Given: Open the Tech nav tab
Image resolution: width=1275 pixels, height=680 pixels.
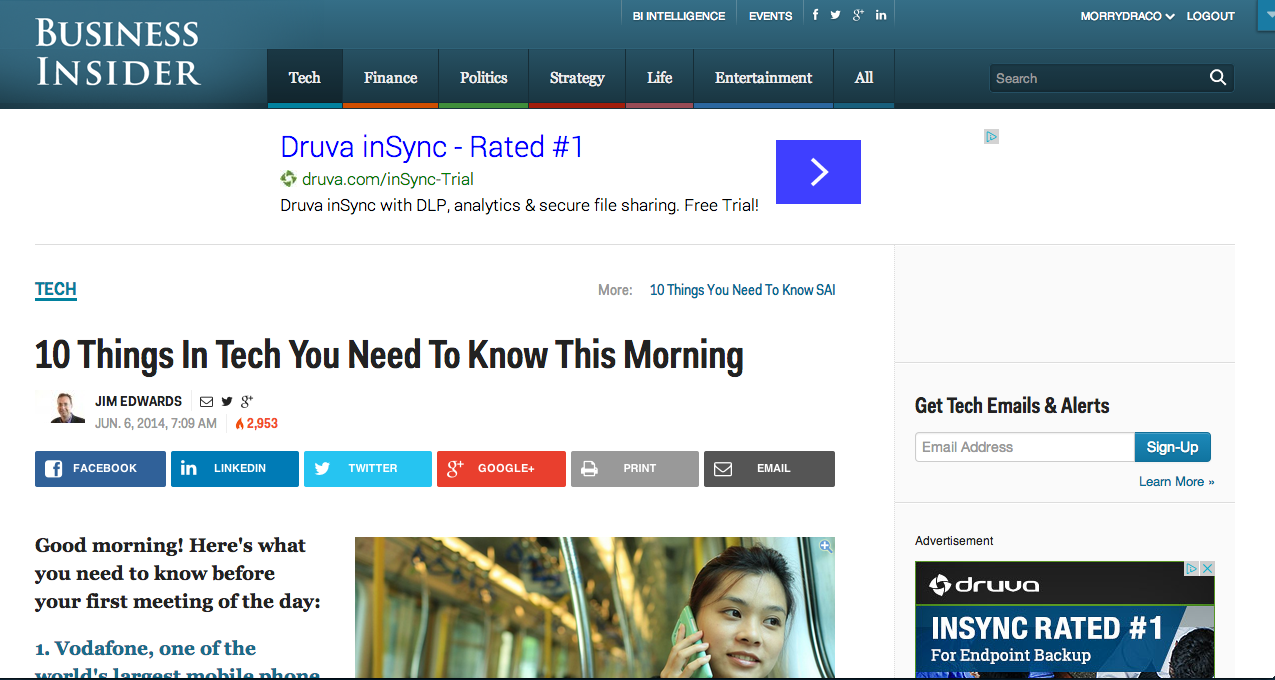Looking at the screenshot, I should coord(305,78).
